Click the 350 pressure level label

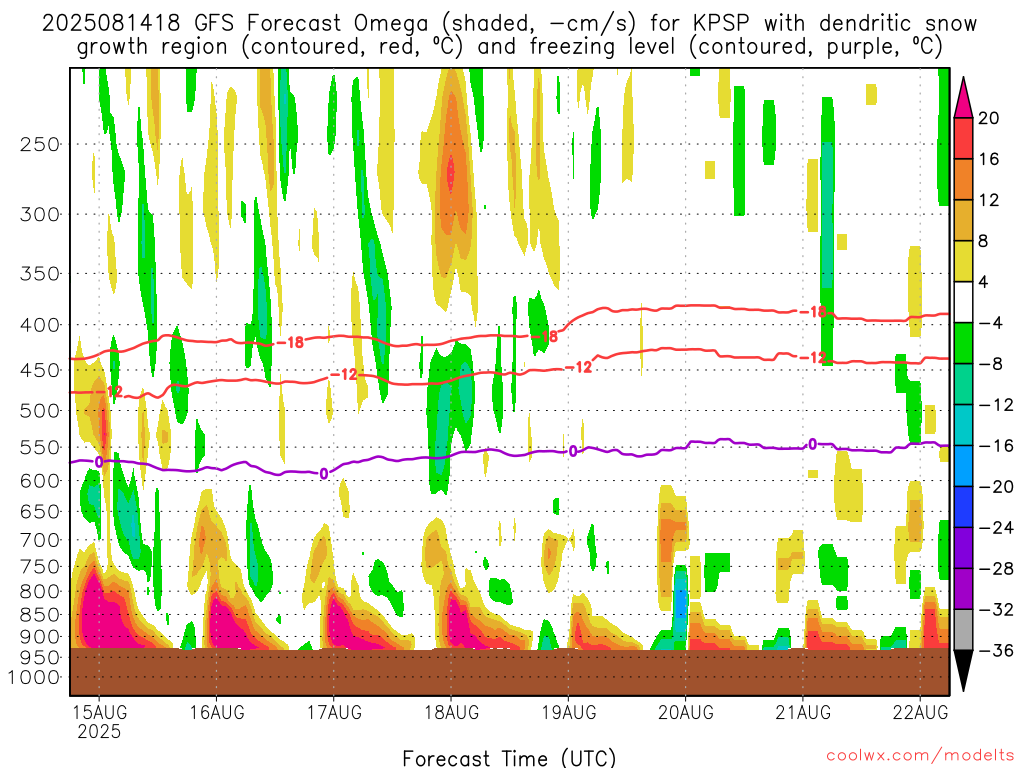[x=40, y=274]
